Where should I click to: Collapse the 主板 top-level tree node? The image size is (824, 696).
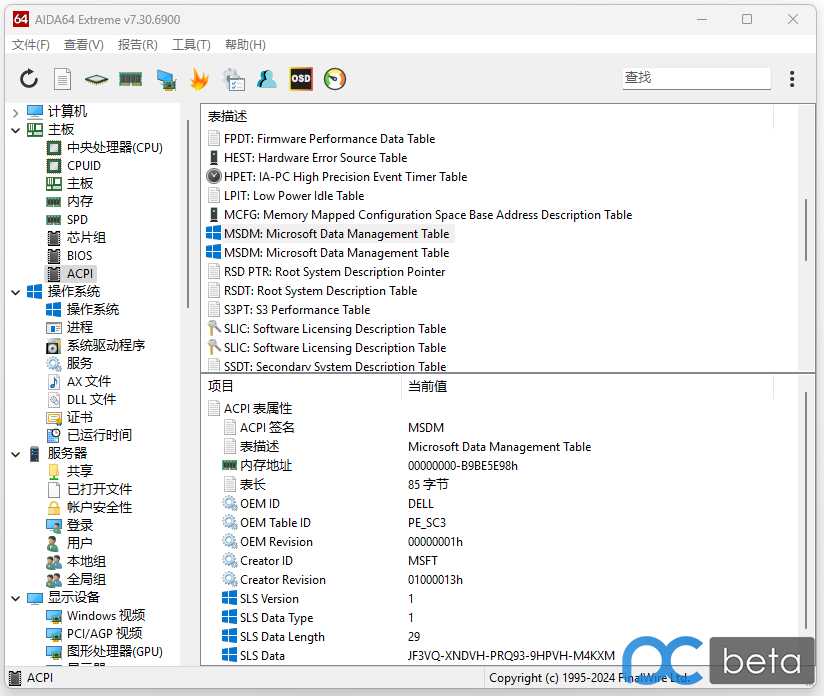pyautogui.click(x=15, y=130)
